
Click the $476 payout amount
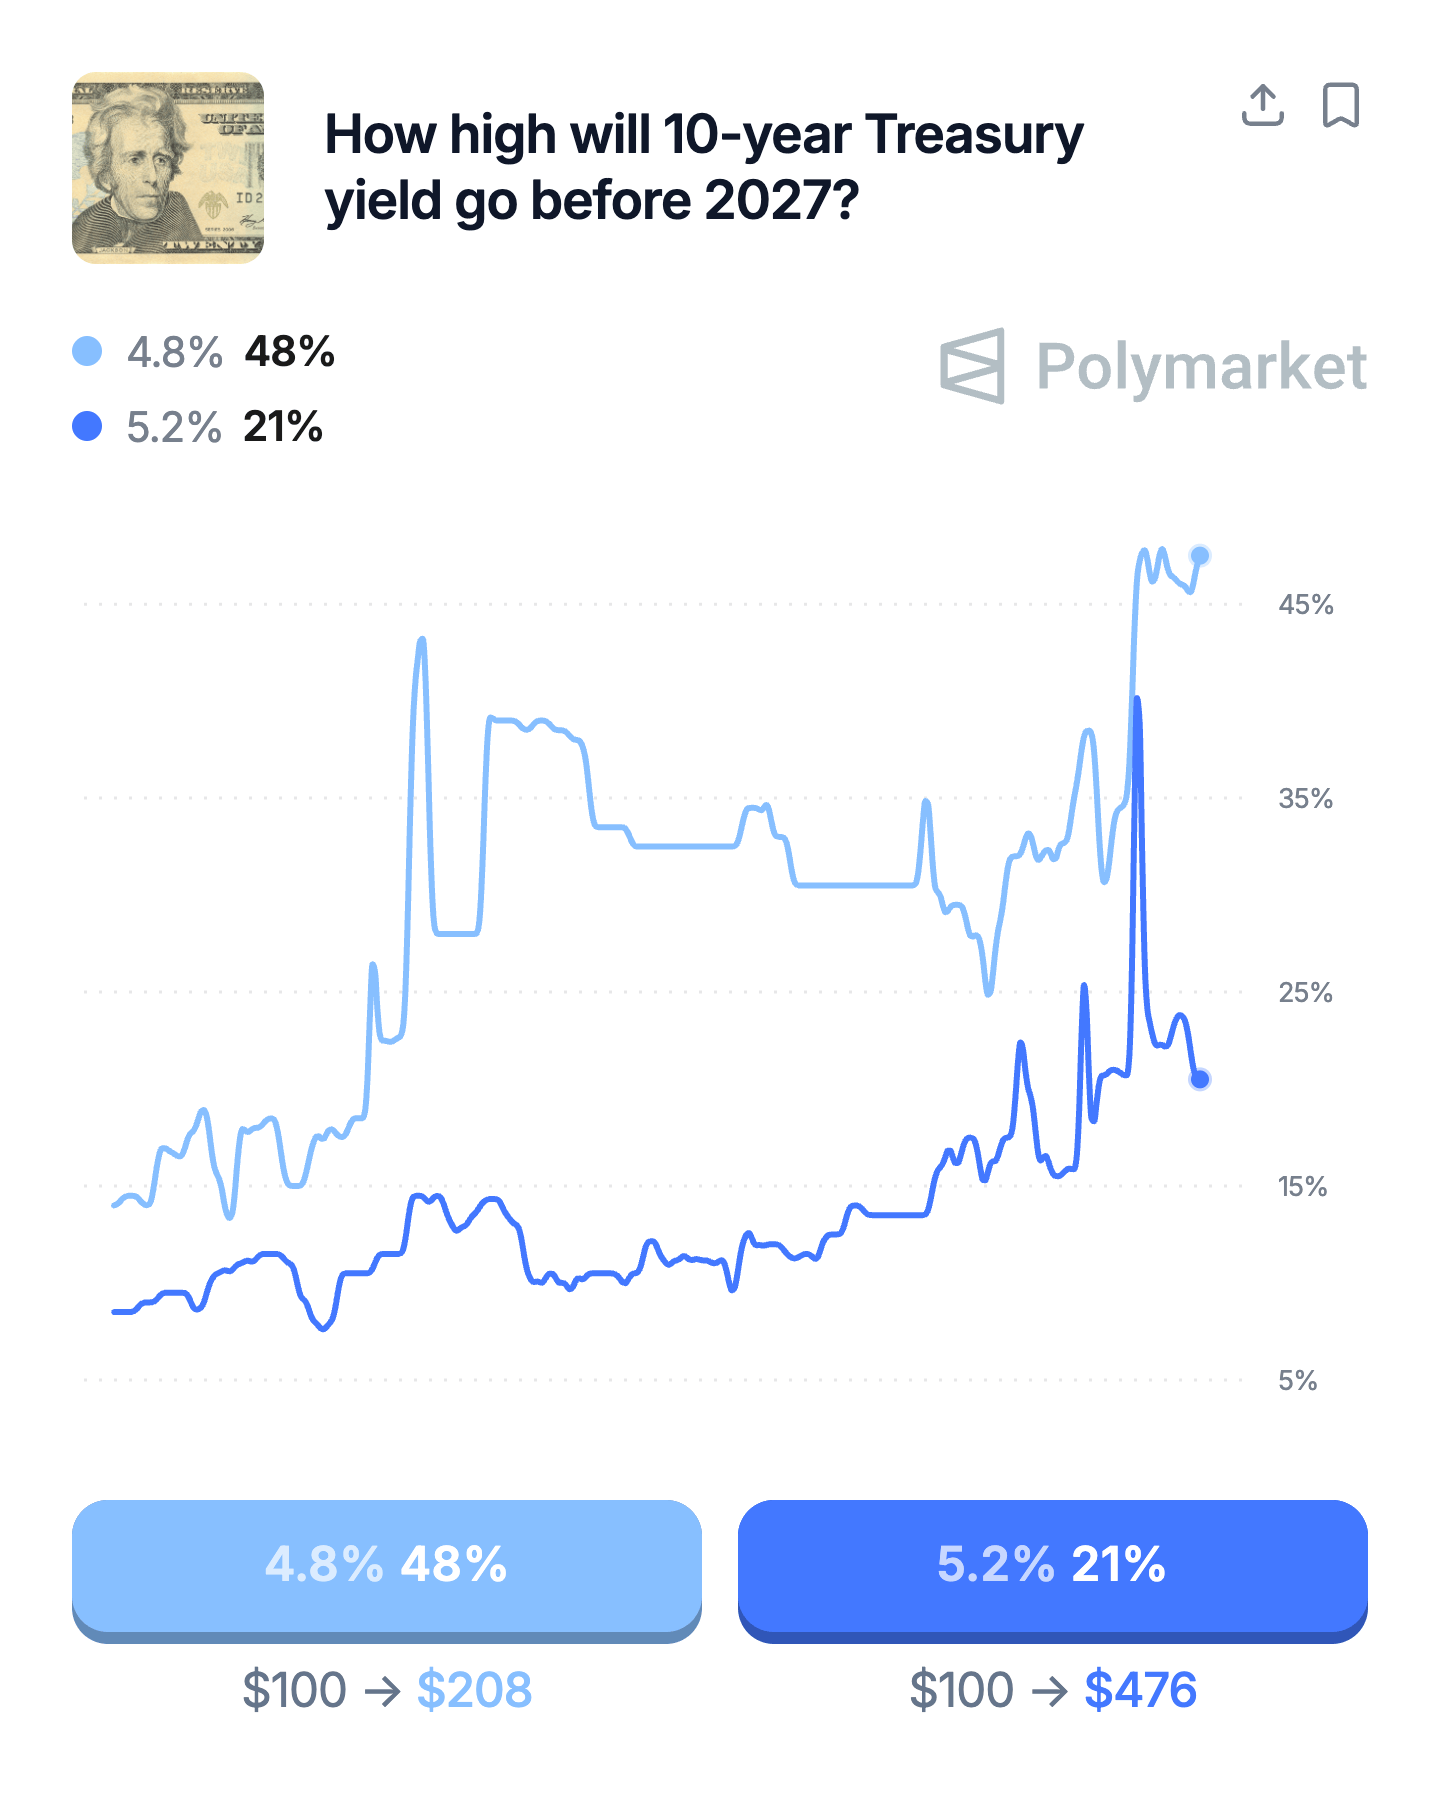(1140, 1690)
